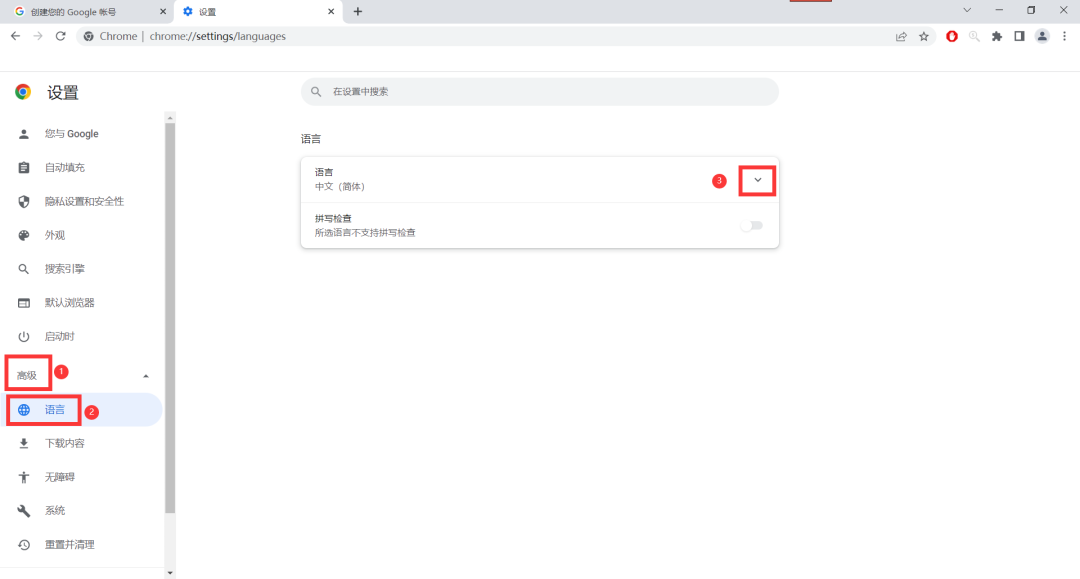This screenshot has width=1080, height=579.
Task: Close the 创建您的 Google 帐号 tab
Action: tap(163, 12)
